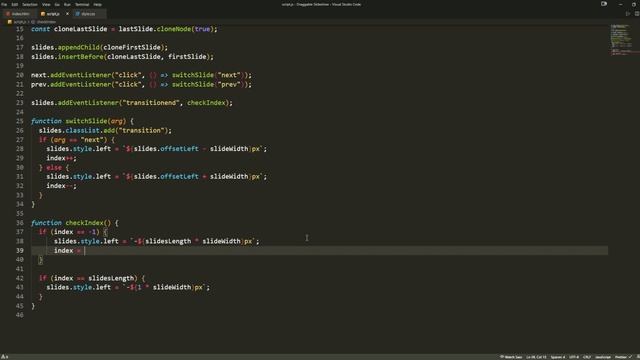Open the Help menu

pos(98,4)
